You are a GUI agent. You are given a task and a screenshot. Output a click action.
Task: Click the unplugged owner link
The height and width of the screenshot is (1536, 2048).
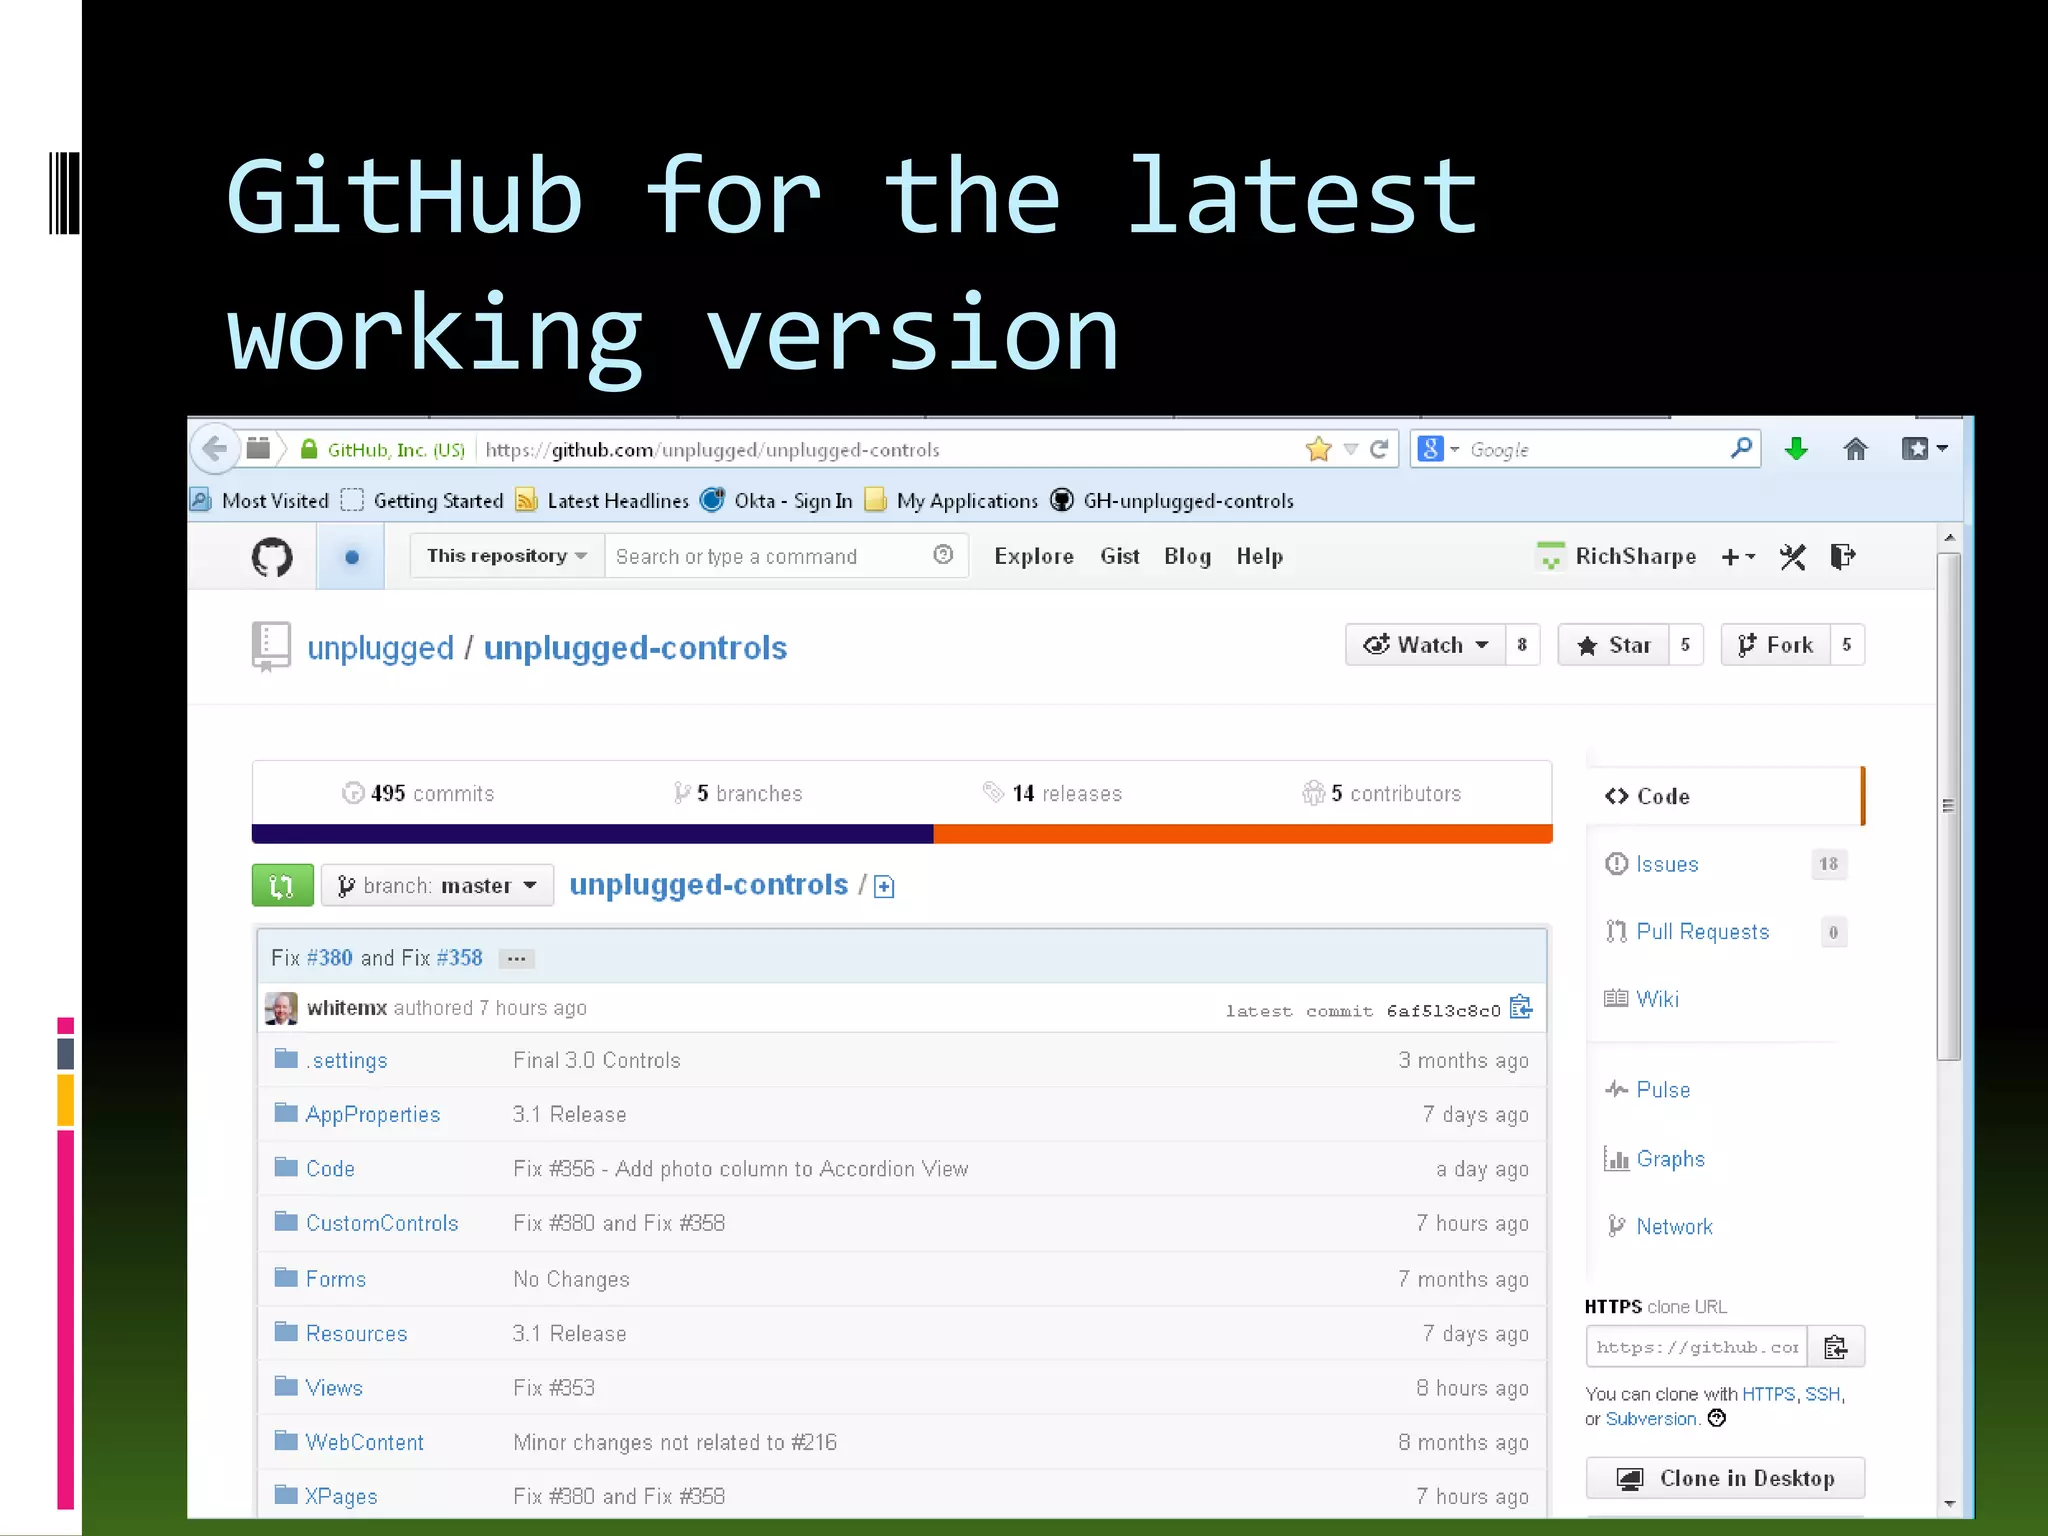pos(380,648)
